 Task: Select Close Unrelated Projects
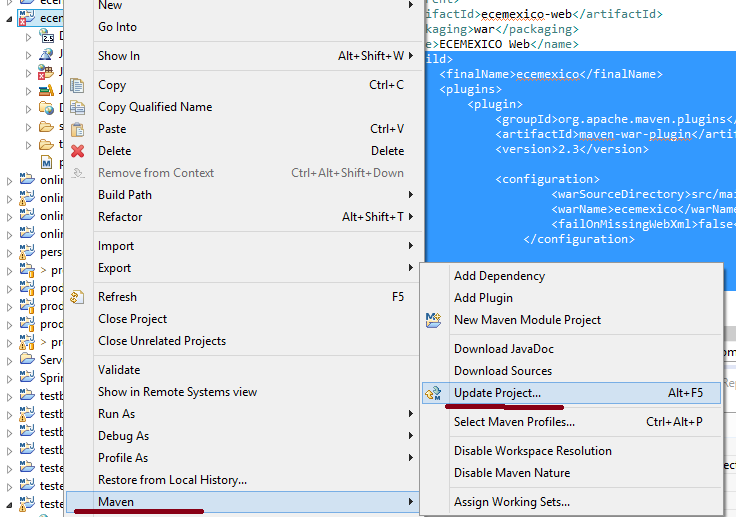(162, 341)
